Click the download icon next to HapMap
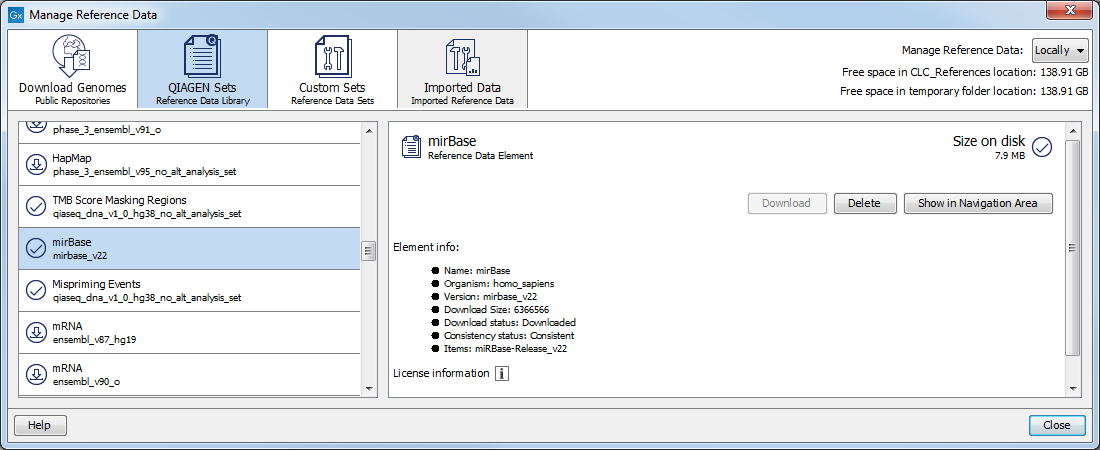This screenshot has width=1100, height=450. (x=37, y=164)
